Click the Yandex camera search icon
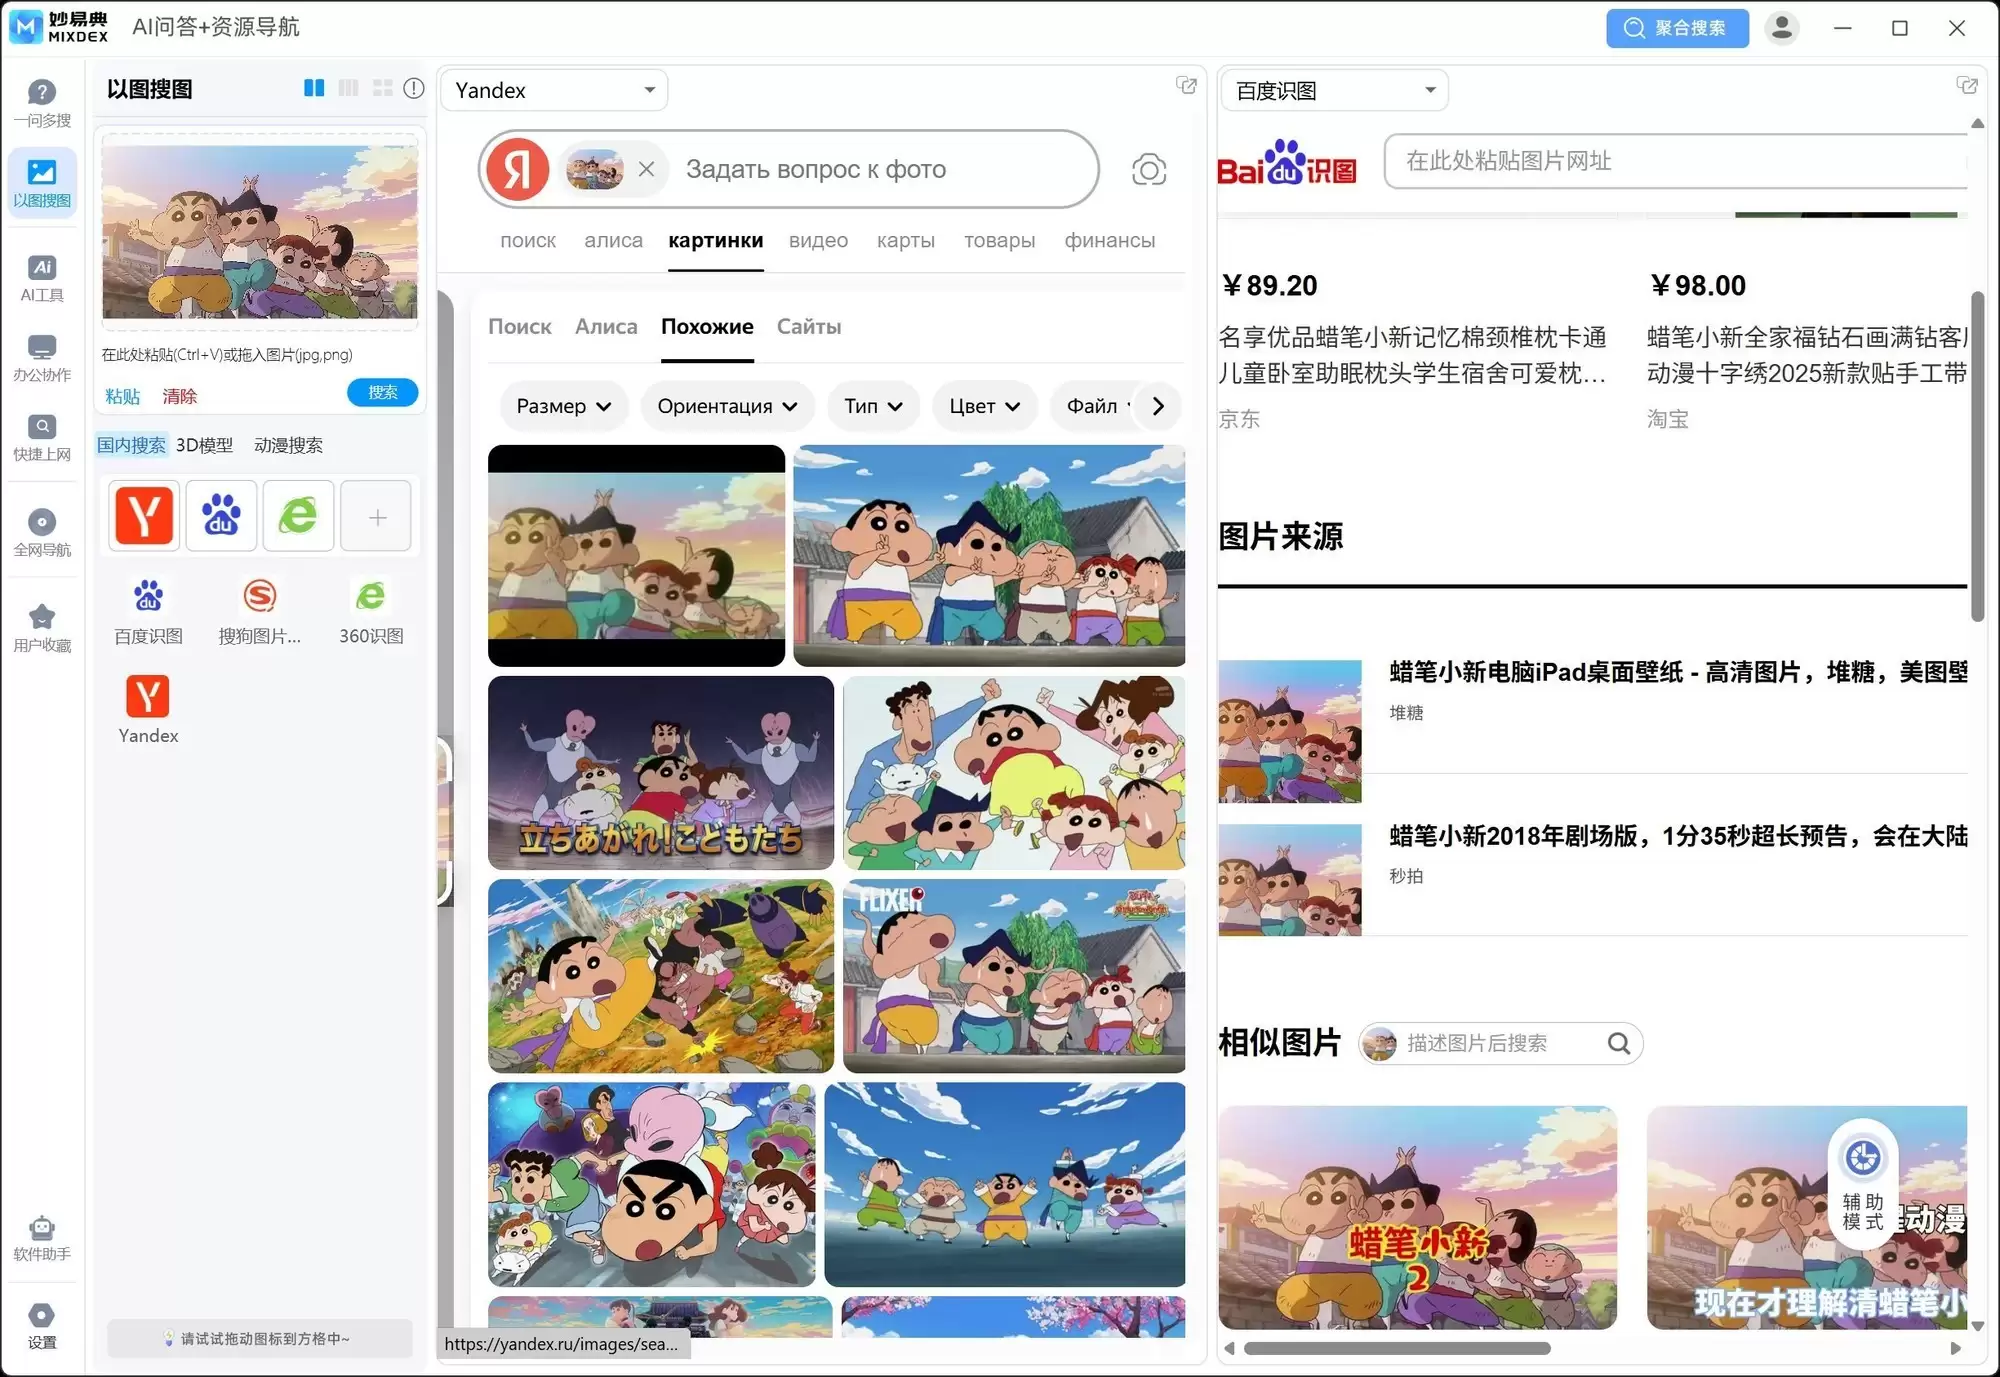Viewport: 2000px width, 1377px height. click(1149, 170)
